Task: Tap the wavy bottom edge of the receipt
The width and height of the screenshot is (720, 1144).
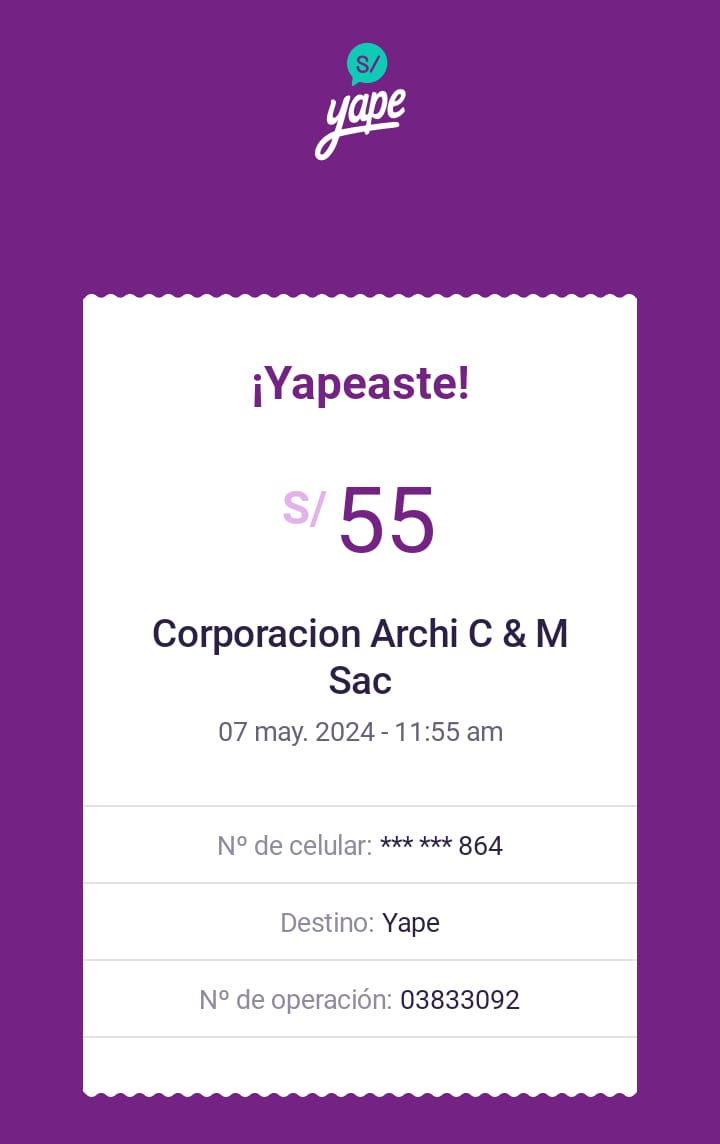Action: pyautogui.click(x=360, y=1091)
